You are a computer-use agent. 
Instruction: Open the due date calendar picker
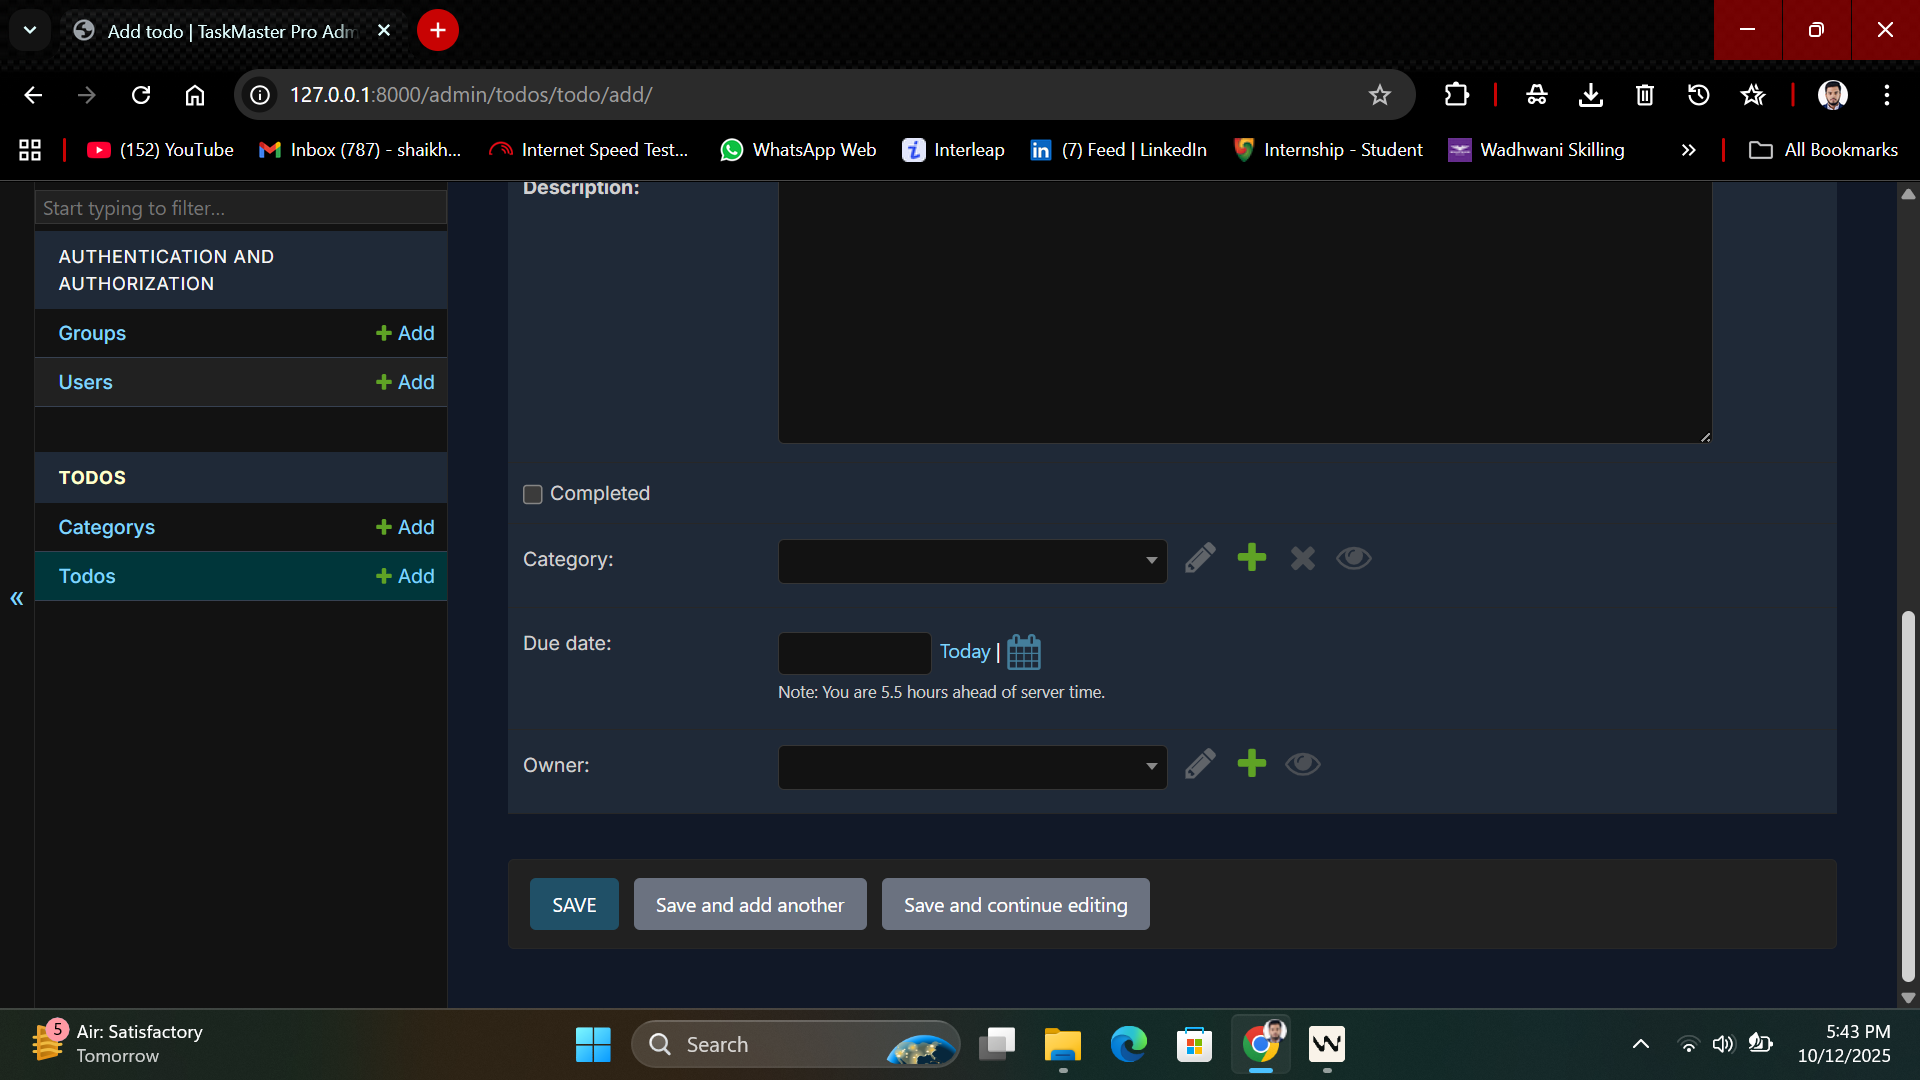coord(1024,652)
